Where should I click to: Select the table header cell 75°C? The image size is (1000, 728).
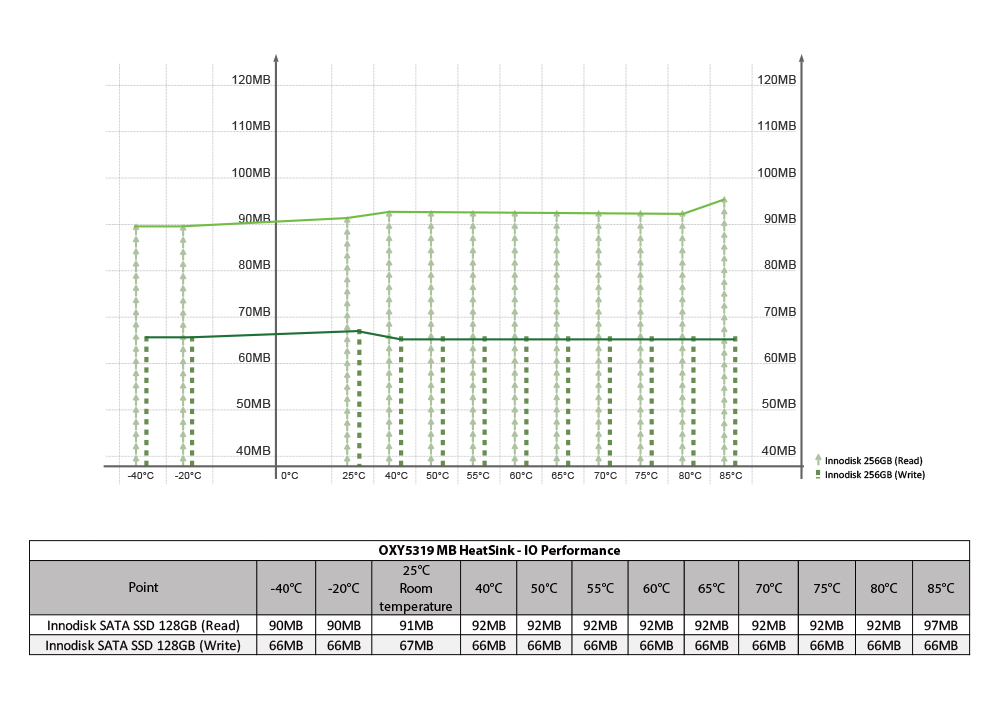(827, 588)
